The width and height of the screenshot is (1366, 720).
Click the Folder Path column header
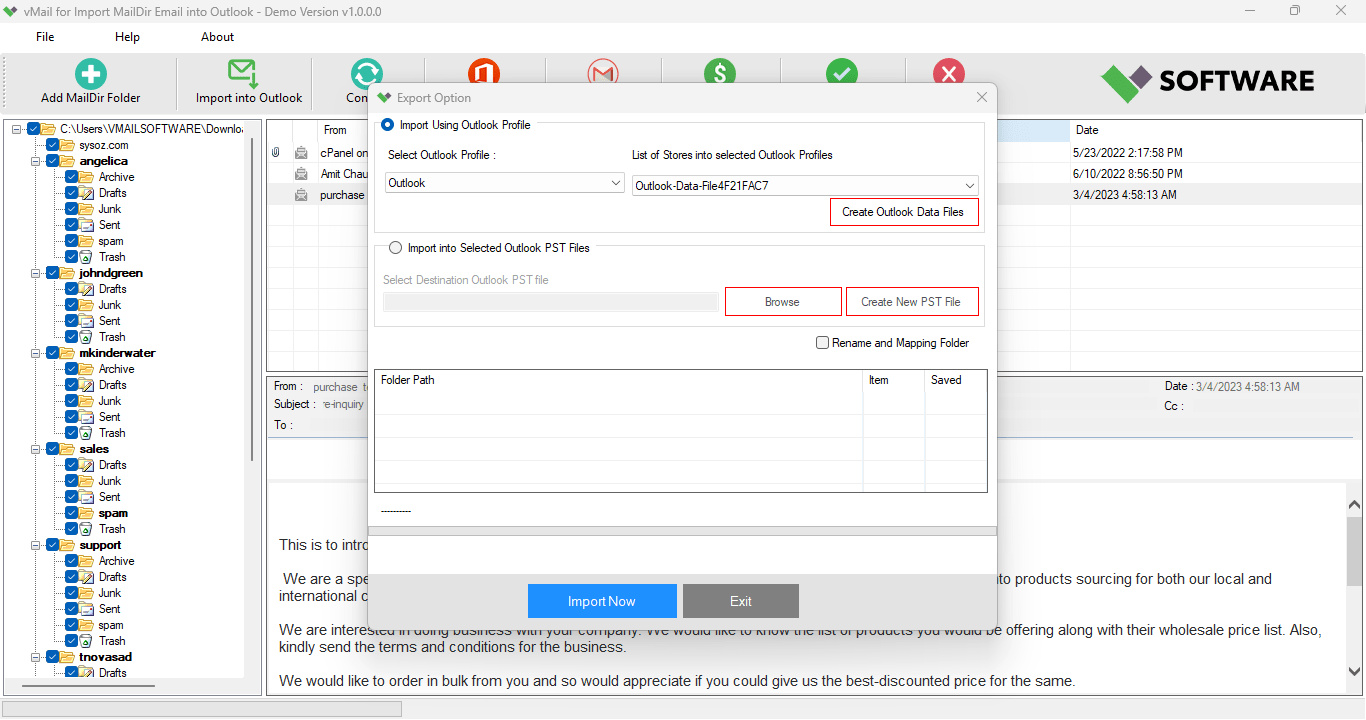pos(618,380)
